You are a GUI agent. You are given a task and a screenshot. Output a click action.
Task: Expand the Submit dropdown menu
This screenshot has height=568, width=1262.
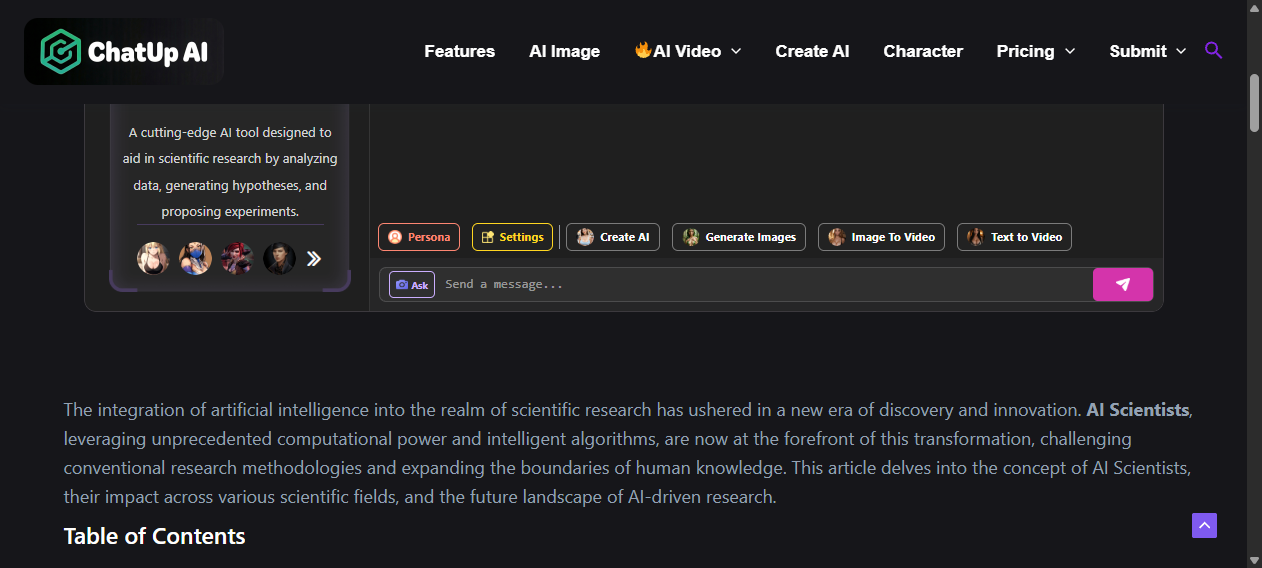1148,51
